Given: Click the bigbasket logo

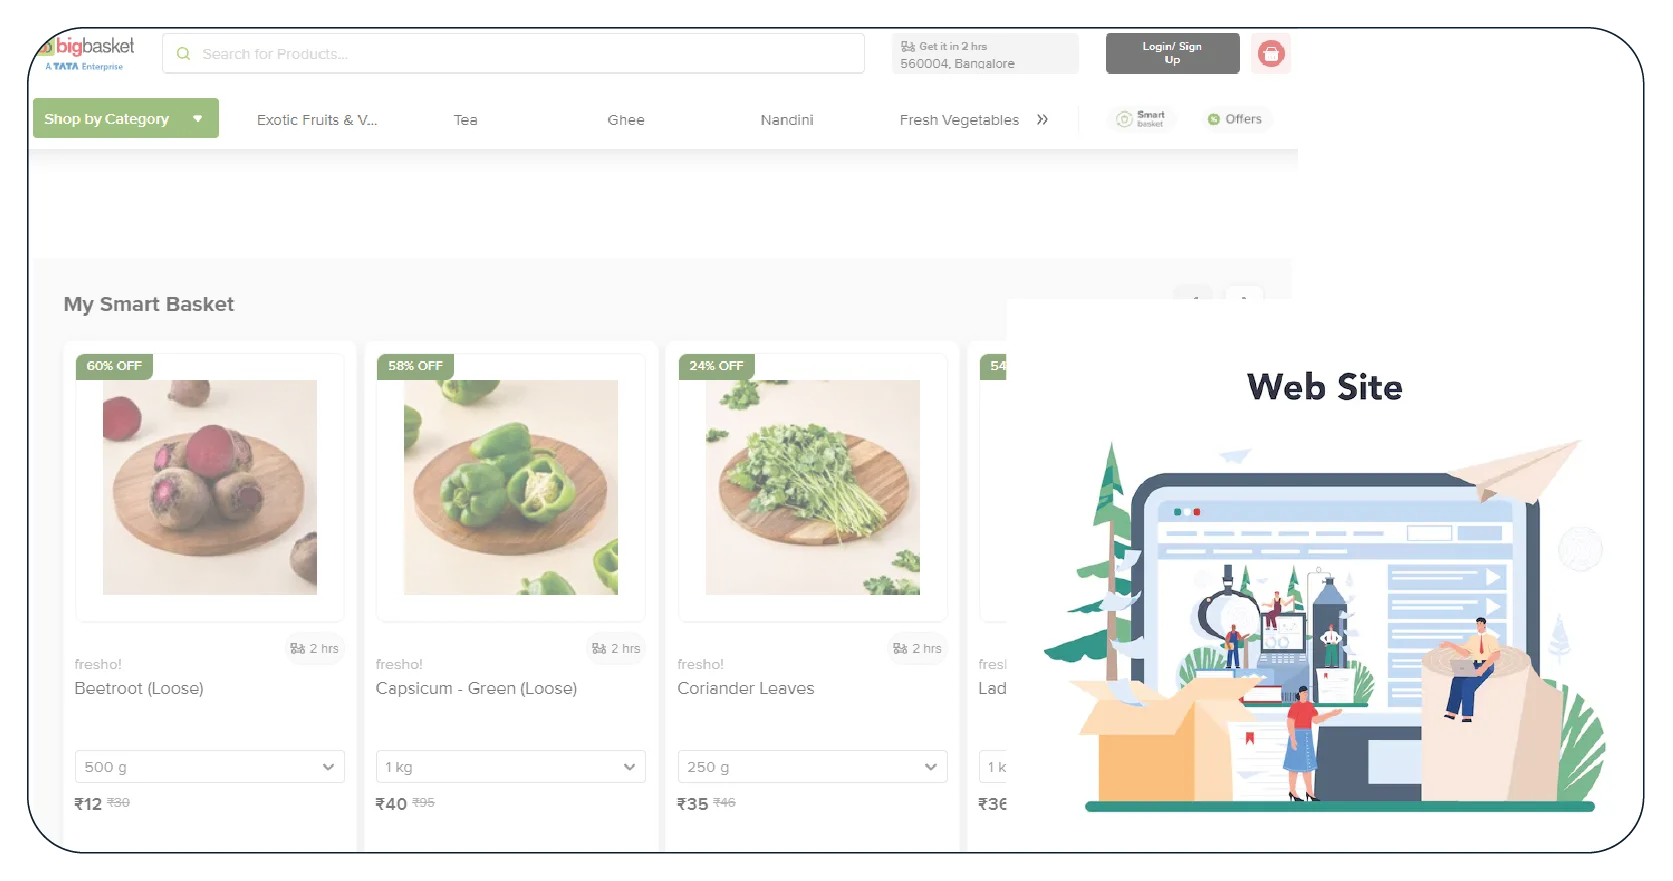Looking at the screenshot, I should [x=87, y=53].
